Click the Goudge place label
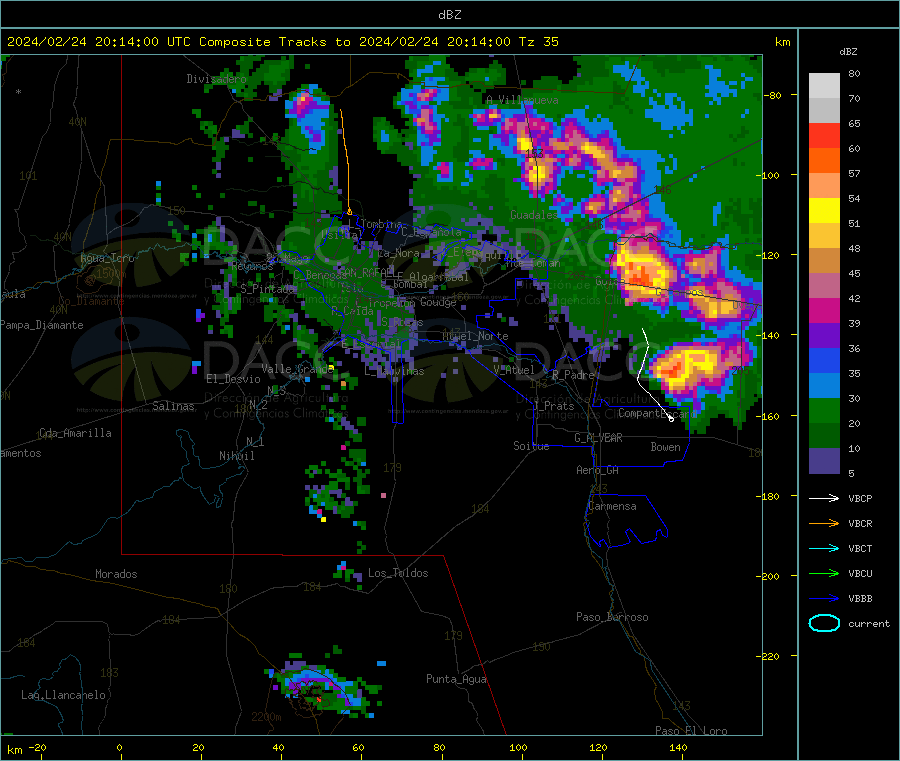The height and width of the screenshot is (761, 900). [x=438, y=302]
